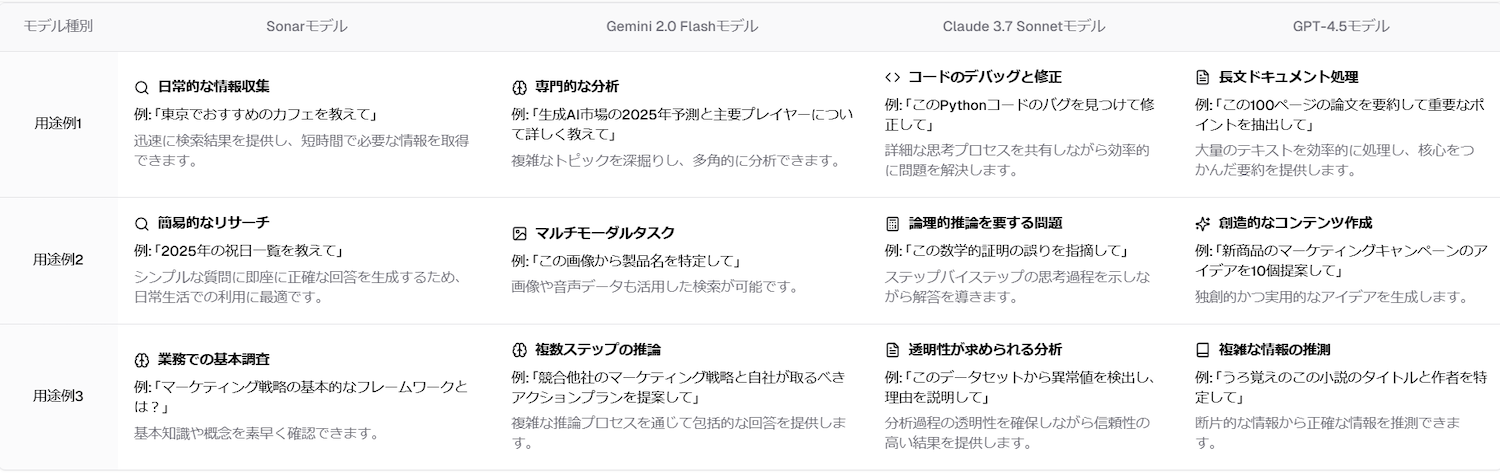Click the sparkle icon beside 創造的なコンテンツ作成
Viewport: 1500px width, 476px height.
click(1203, 224)
